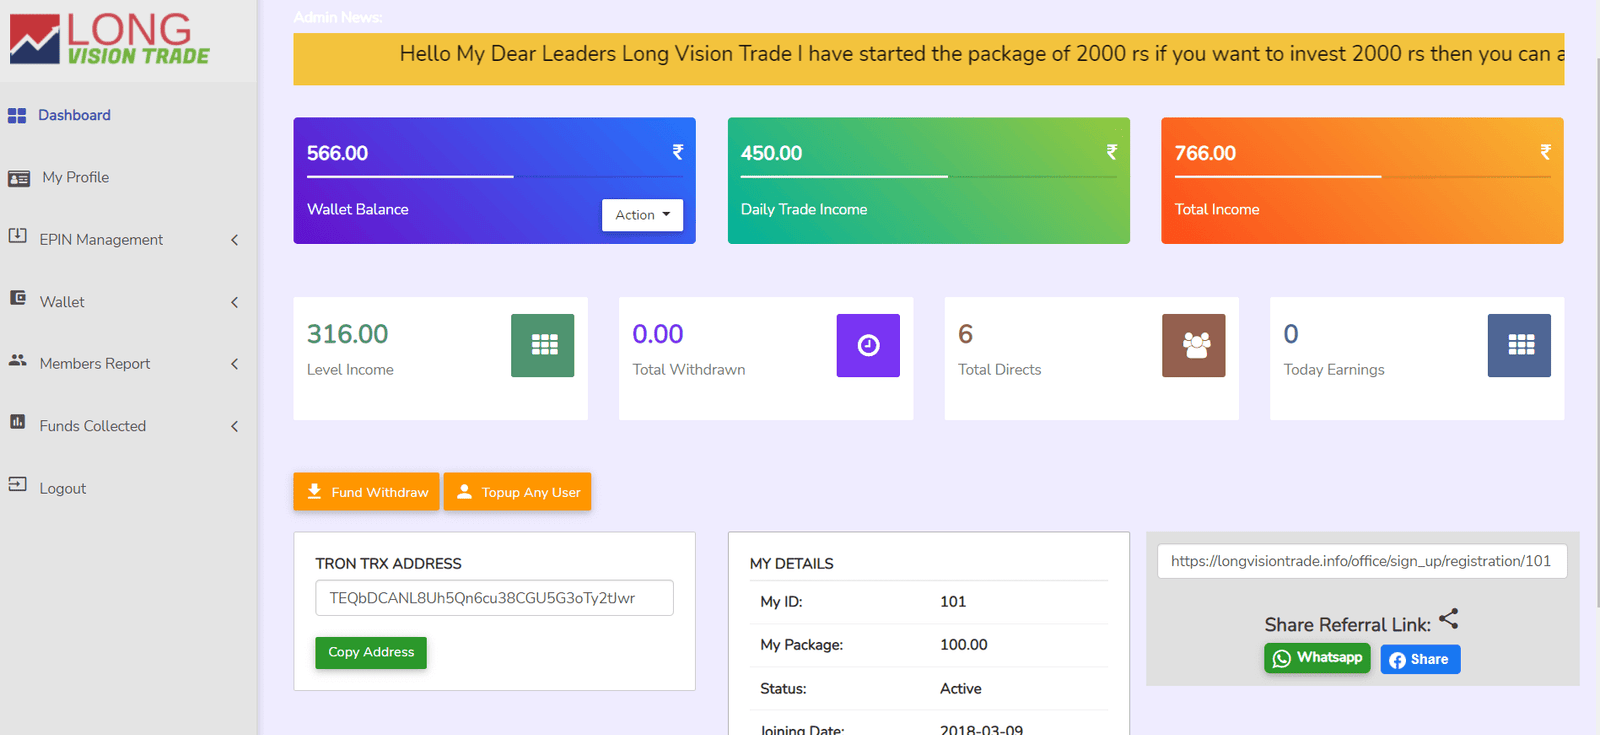Click the Logout arrow icon

[17, 484]
